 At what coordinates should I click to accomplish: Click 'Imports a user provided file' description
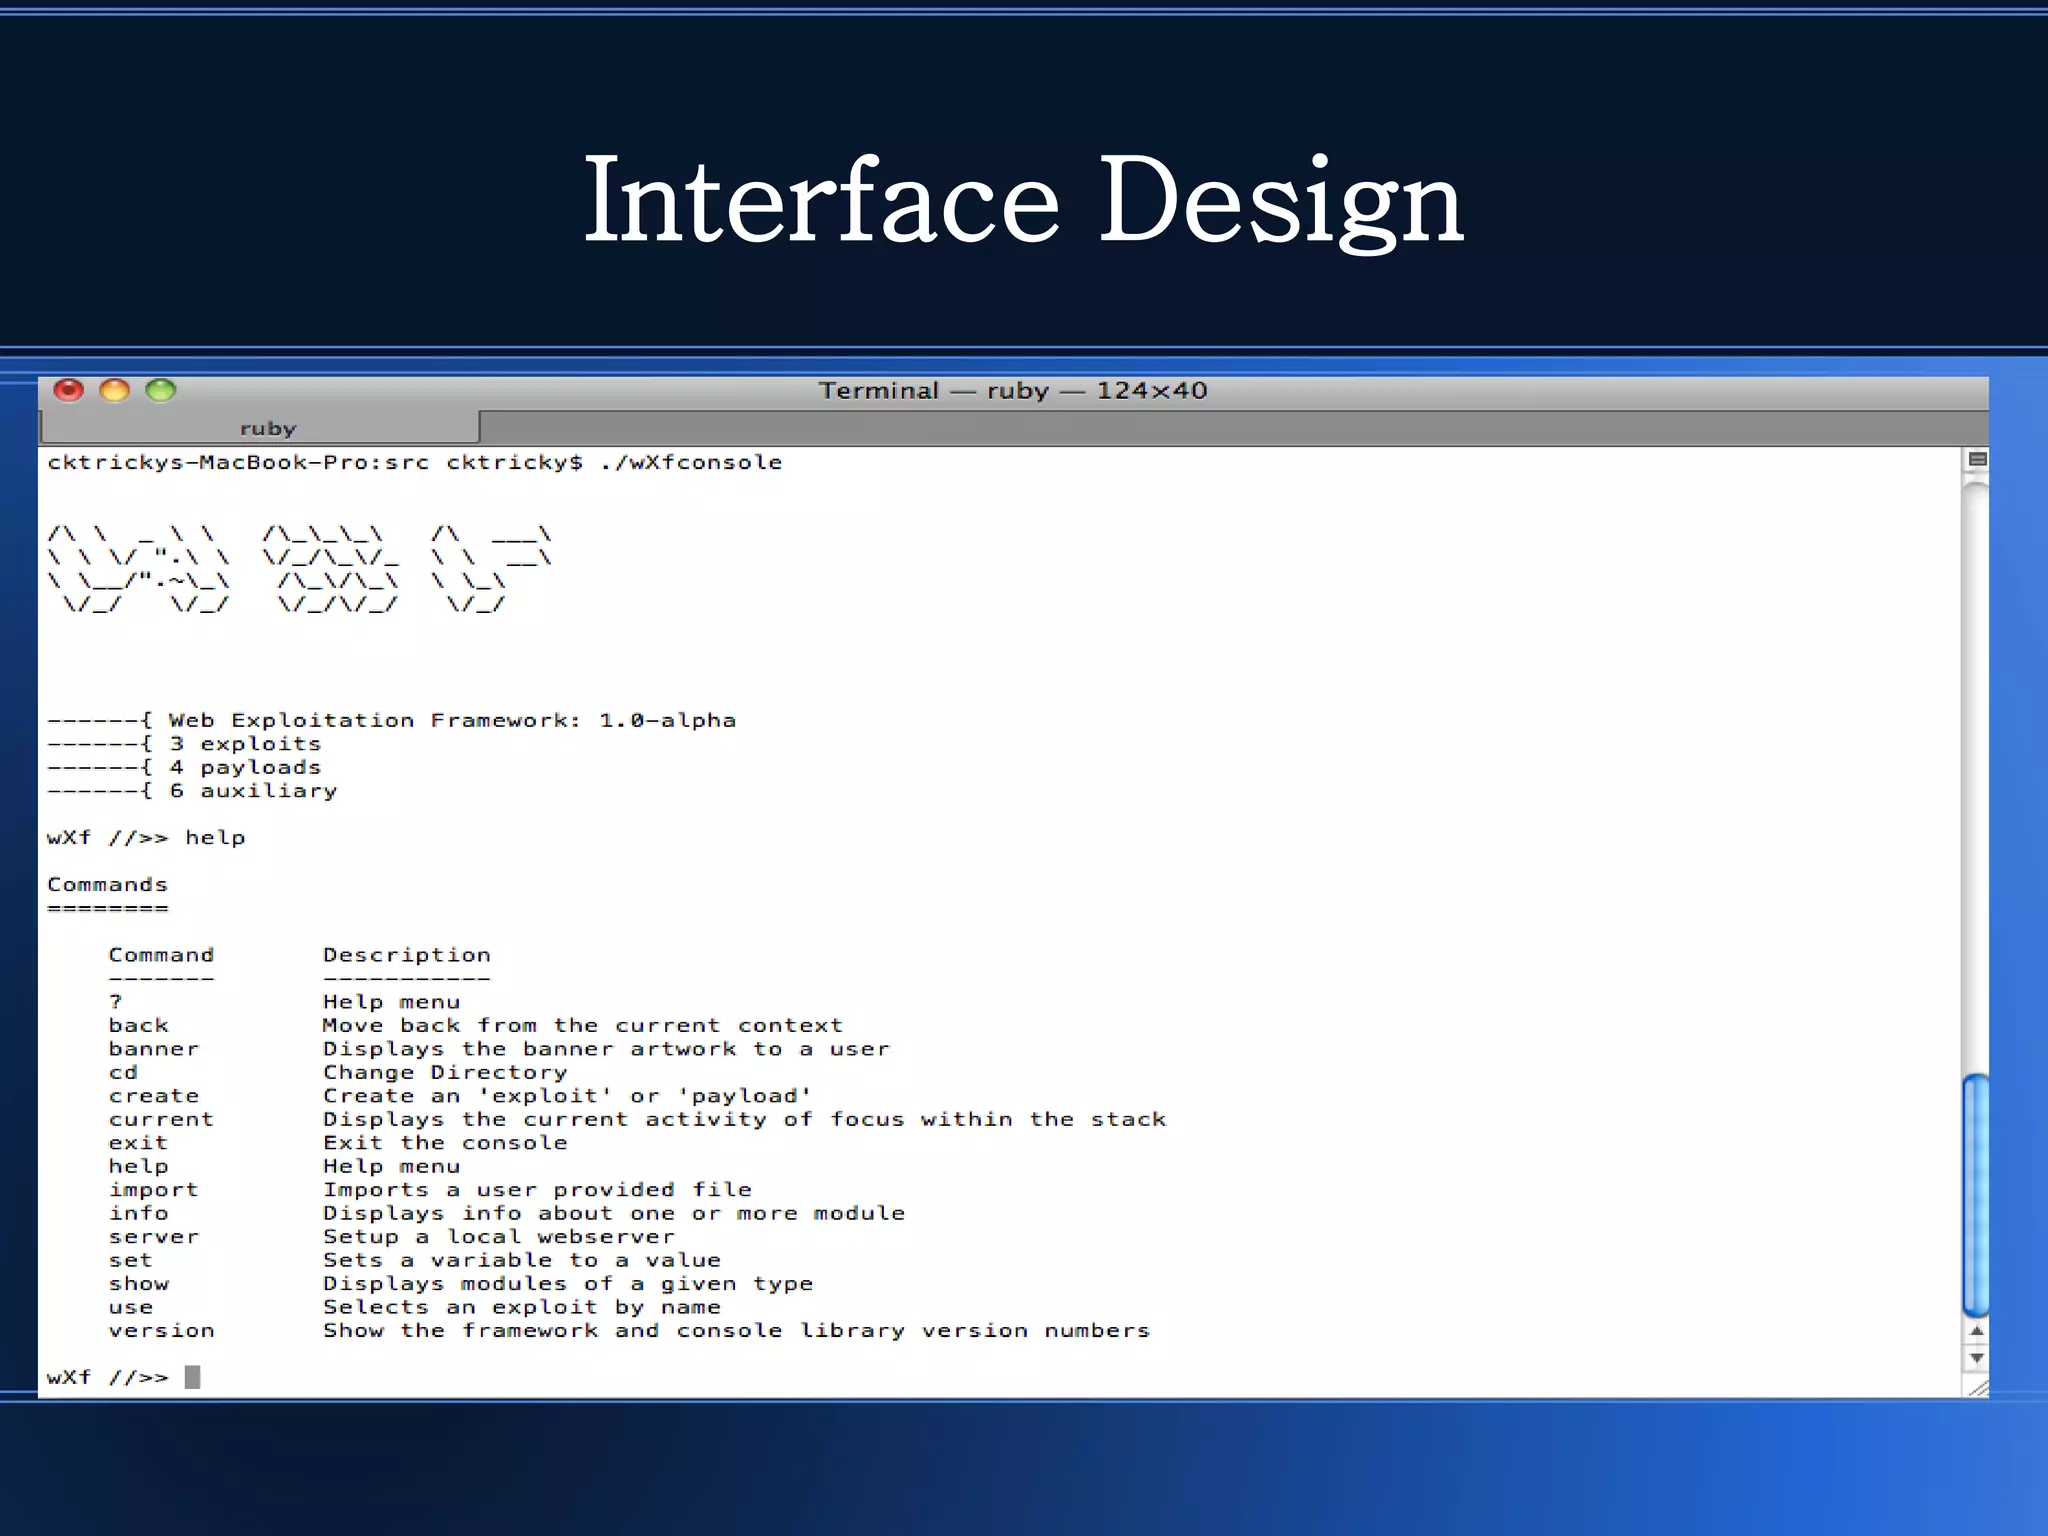coord(537,1190)
